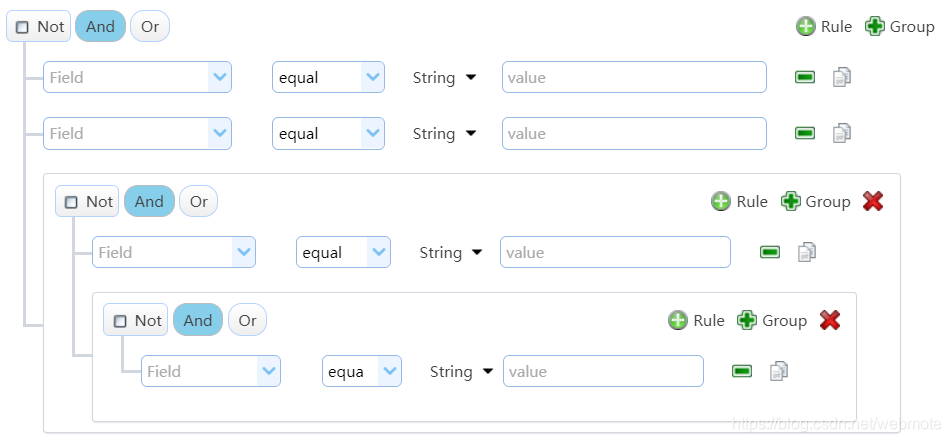Click the value input of first rule
The width and height of the screenshot is (951, 442).
(x=633, y=77)
